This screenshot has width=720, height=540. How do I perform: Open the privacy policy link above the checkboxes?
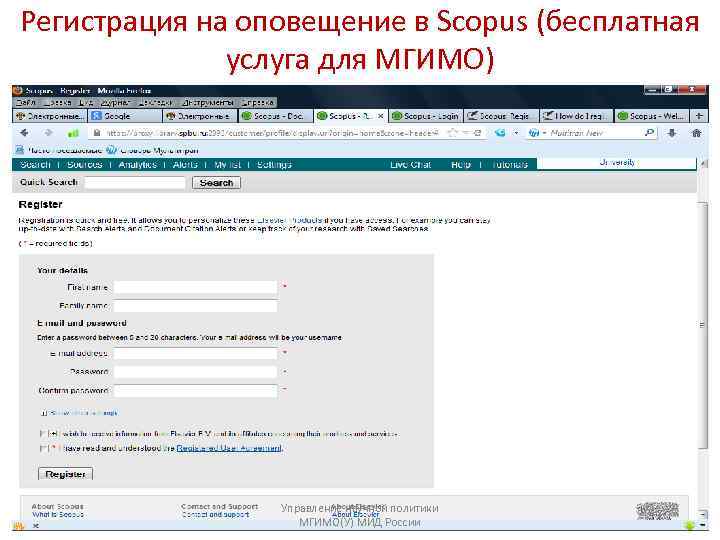click(83, 413)
